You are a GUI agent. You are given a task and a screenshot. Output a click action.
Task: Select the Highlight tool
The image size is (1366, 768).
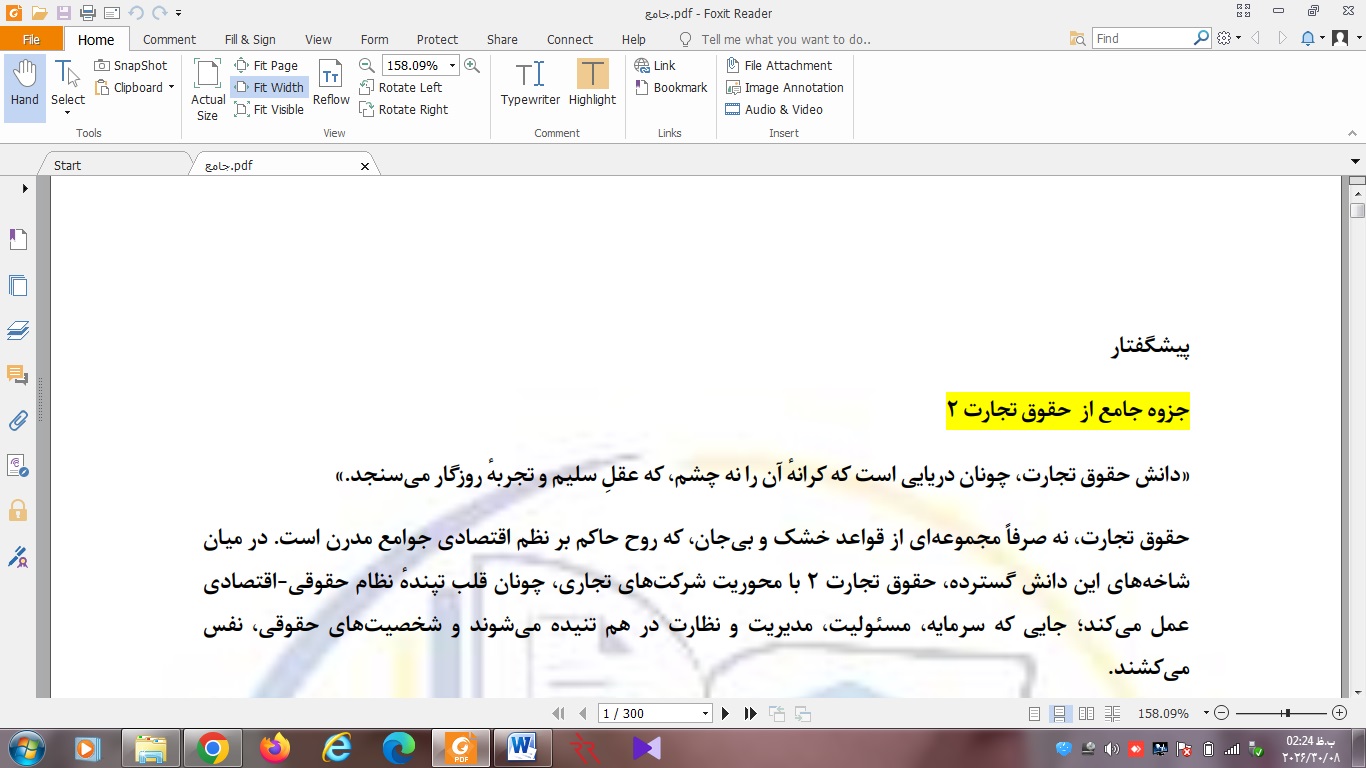point(592,82)
